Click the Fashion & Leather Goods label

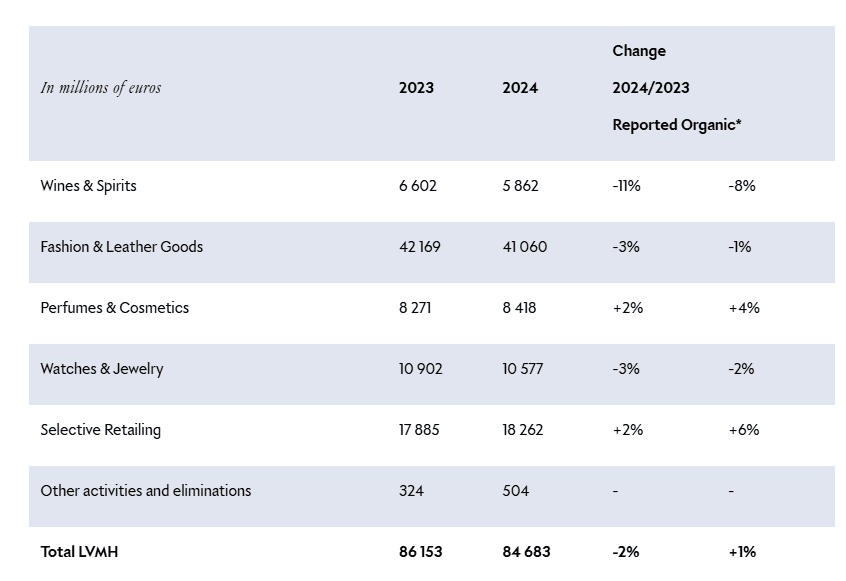pyautogui.click(x=121, y=247)
